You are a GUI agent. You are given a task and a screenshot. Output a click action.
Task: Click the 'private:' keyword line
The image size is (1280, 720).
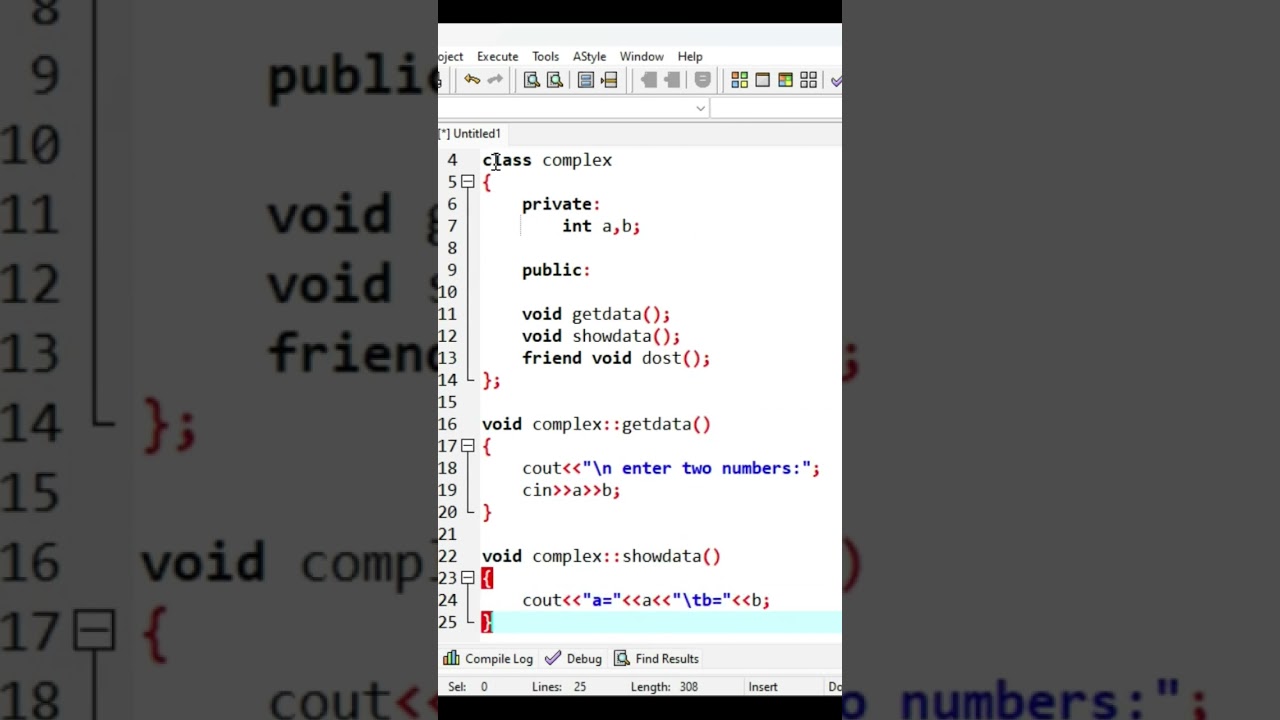[x=561, y=204]
